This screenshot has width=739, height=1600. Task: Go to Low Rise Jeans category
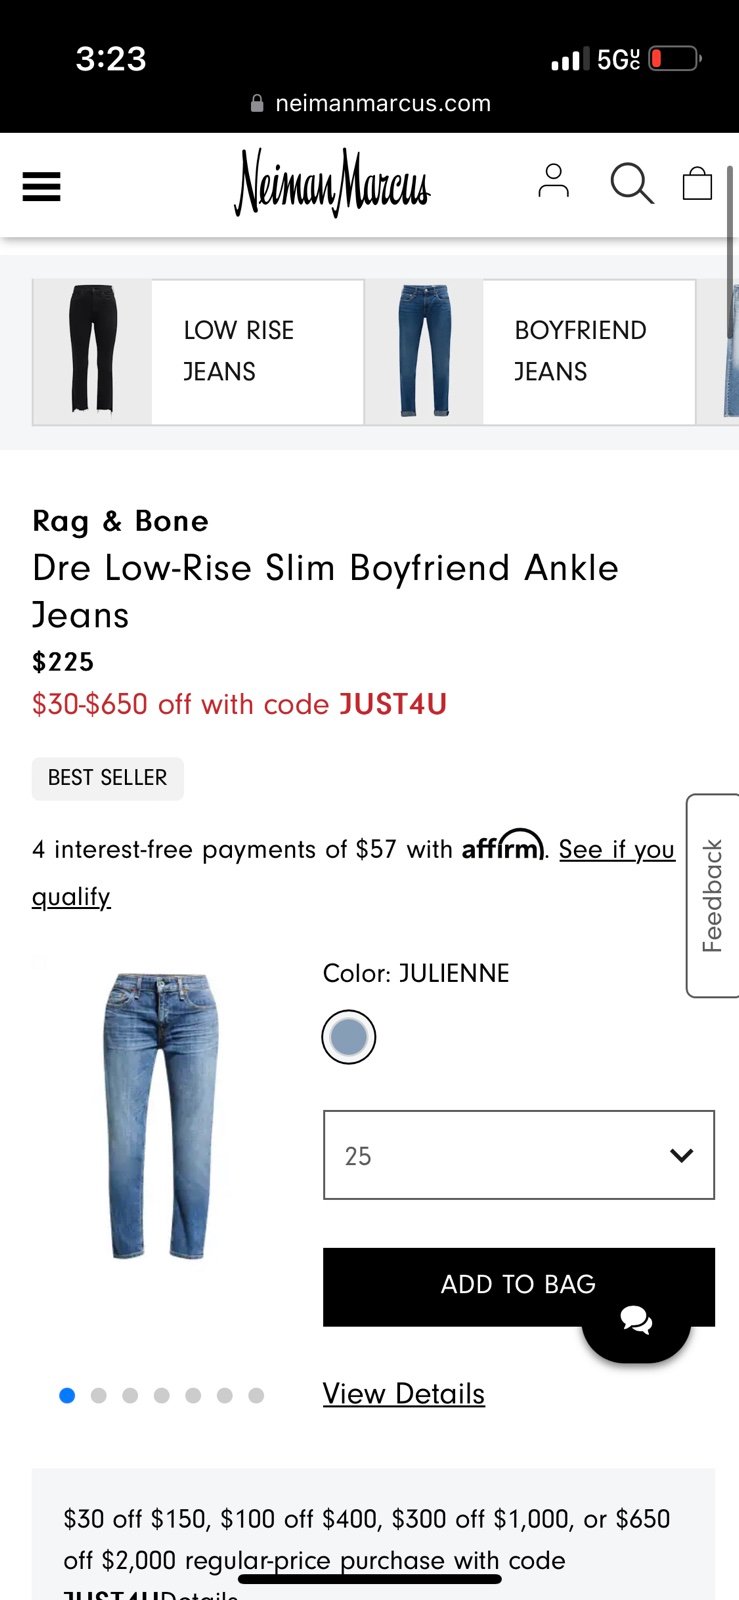(x=198, y=352)
